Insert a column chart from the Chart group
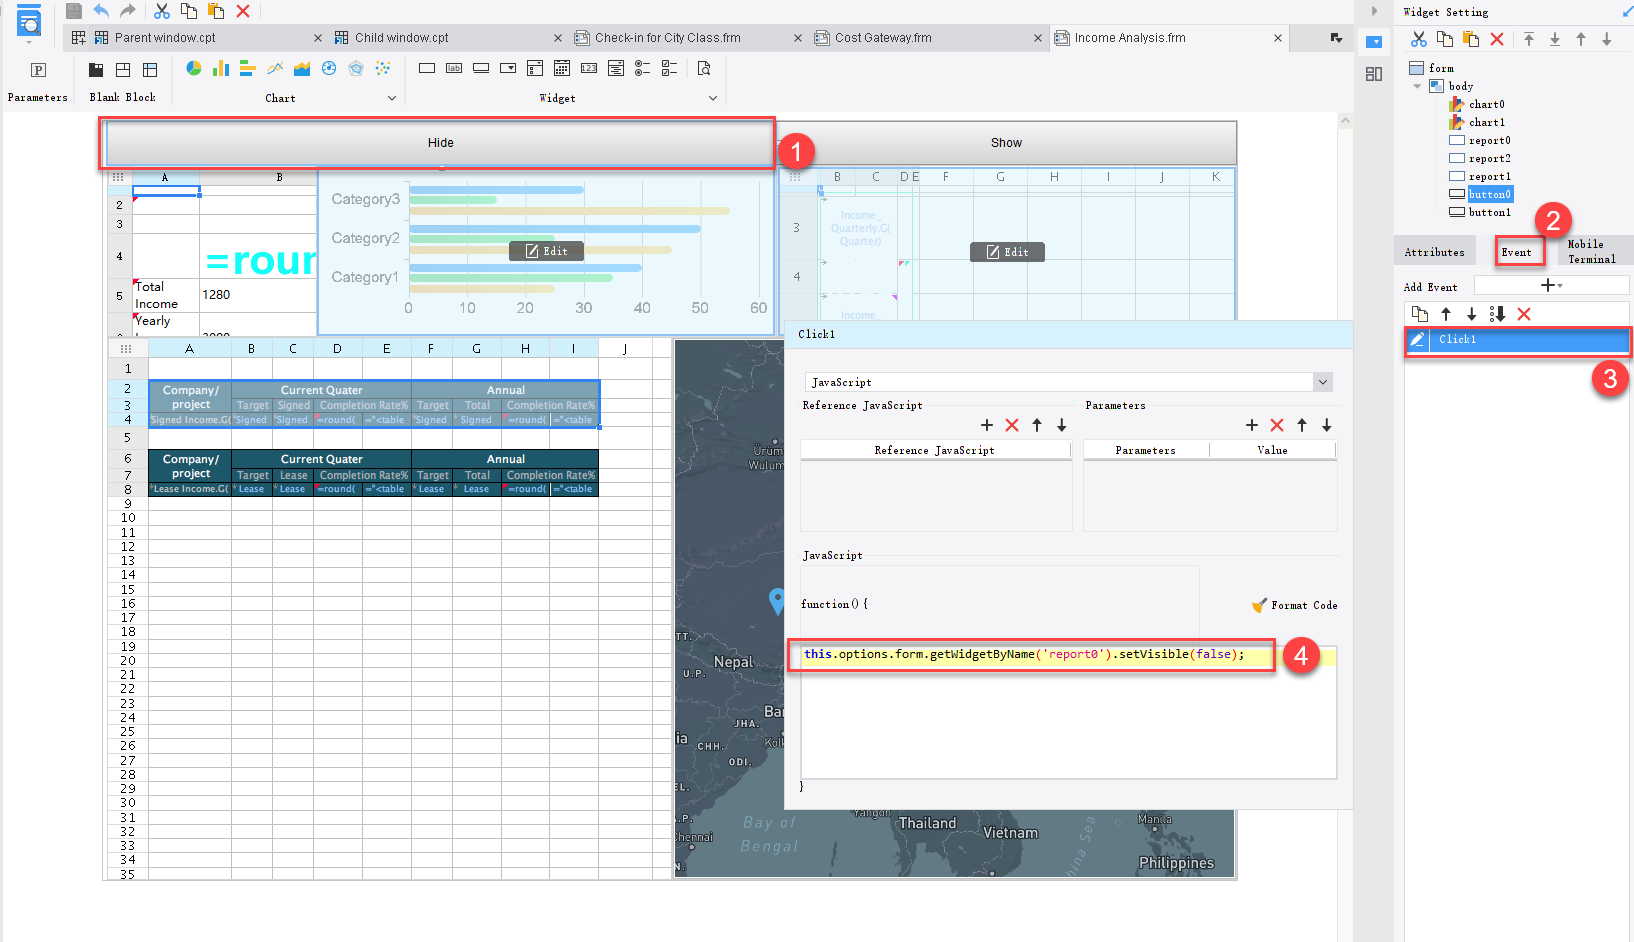The width and height of the screenshot is (1634, 942). click(220, 68)
